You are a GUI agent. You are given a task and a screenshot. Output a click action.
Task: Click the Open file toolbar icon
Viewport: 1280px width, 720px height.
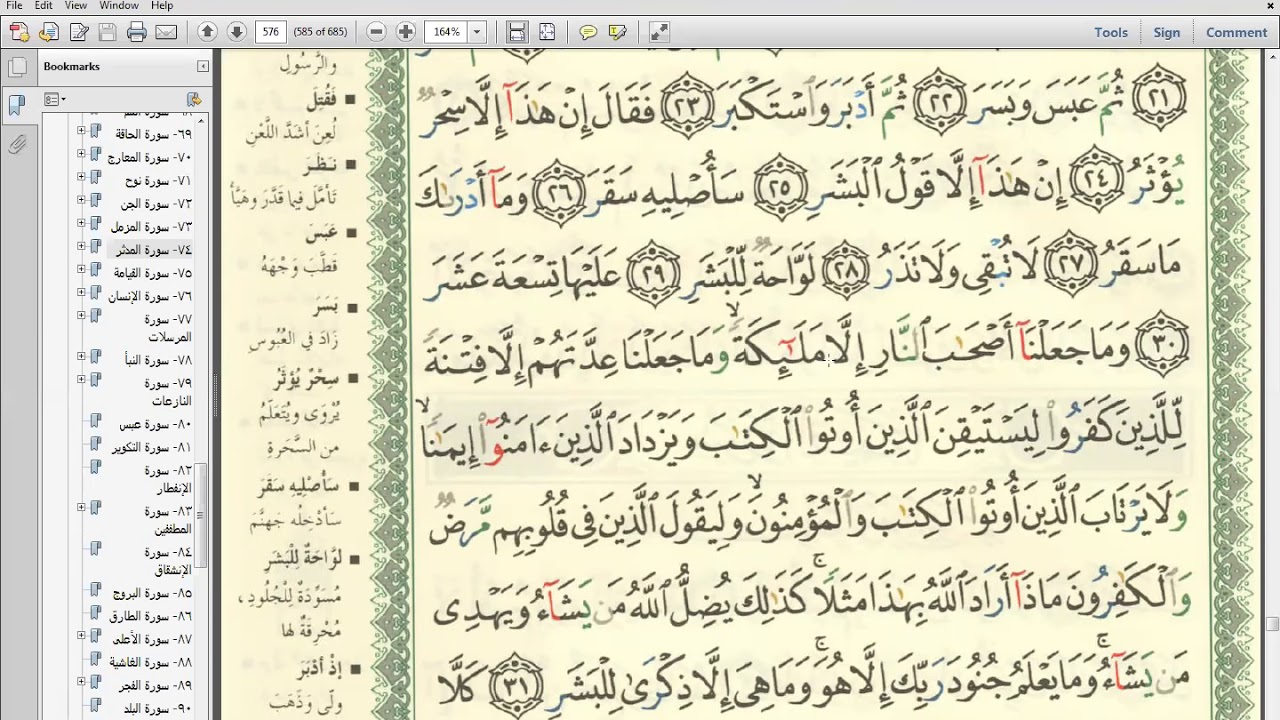click(x=48, y=32)
